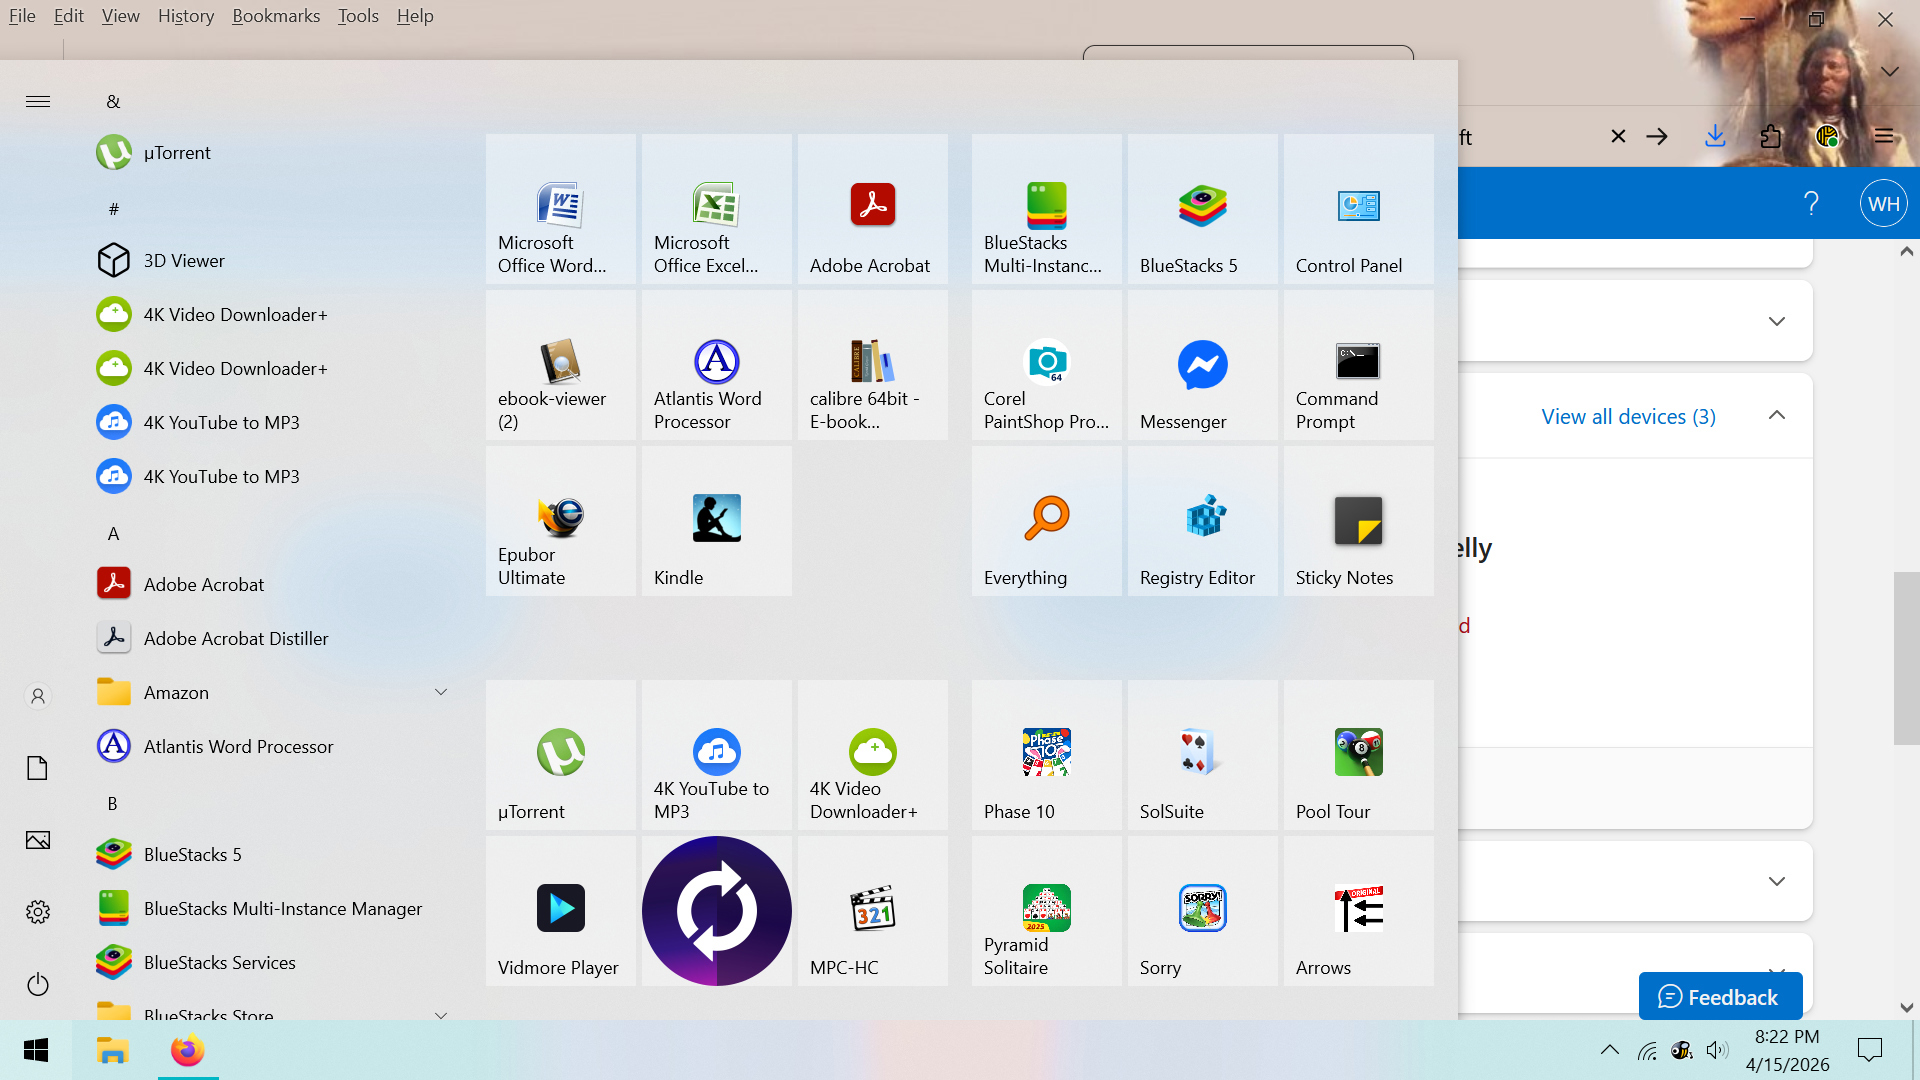Click the Firefox forward arrow button

pyautogui.click(x=1657, y=136)
